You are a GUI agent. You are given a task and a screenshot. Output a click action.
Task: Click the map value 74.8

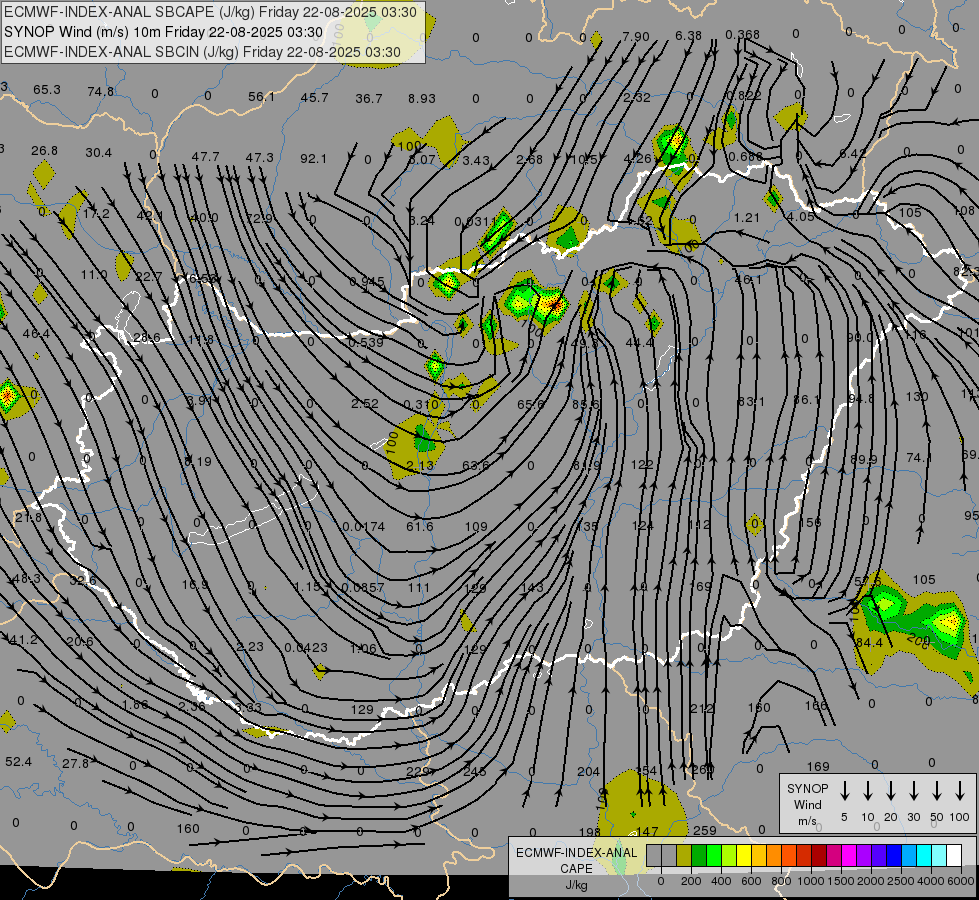pyautogui.click(x=101, y=92)
